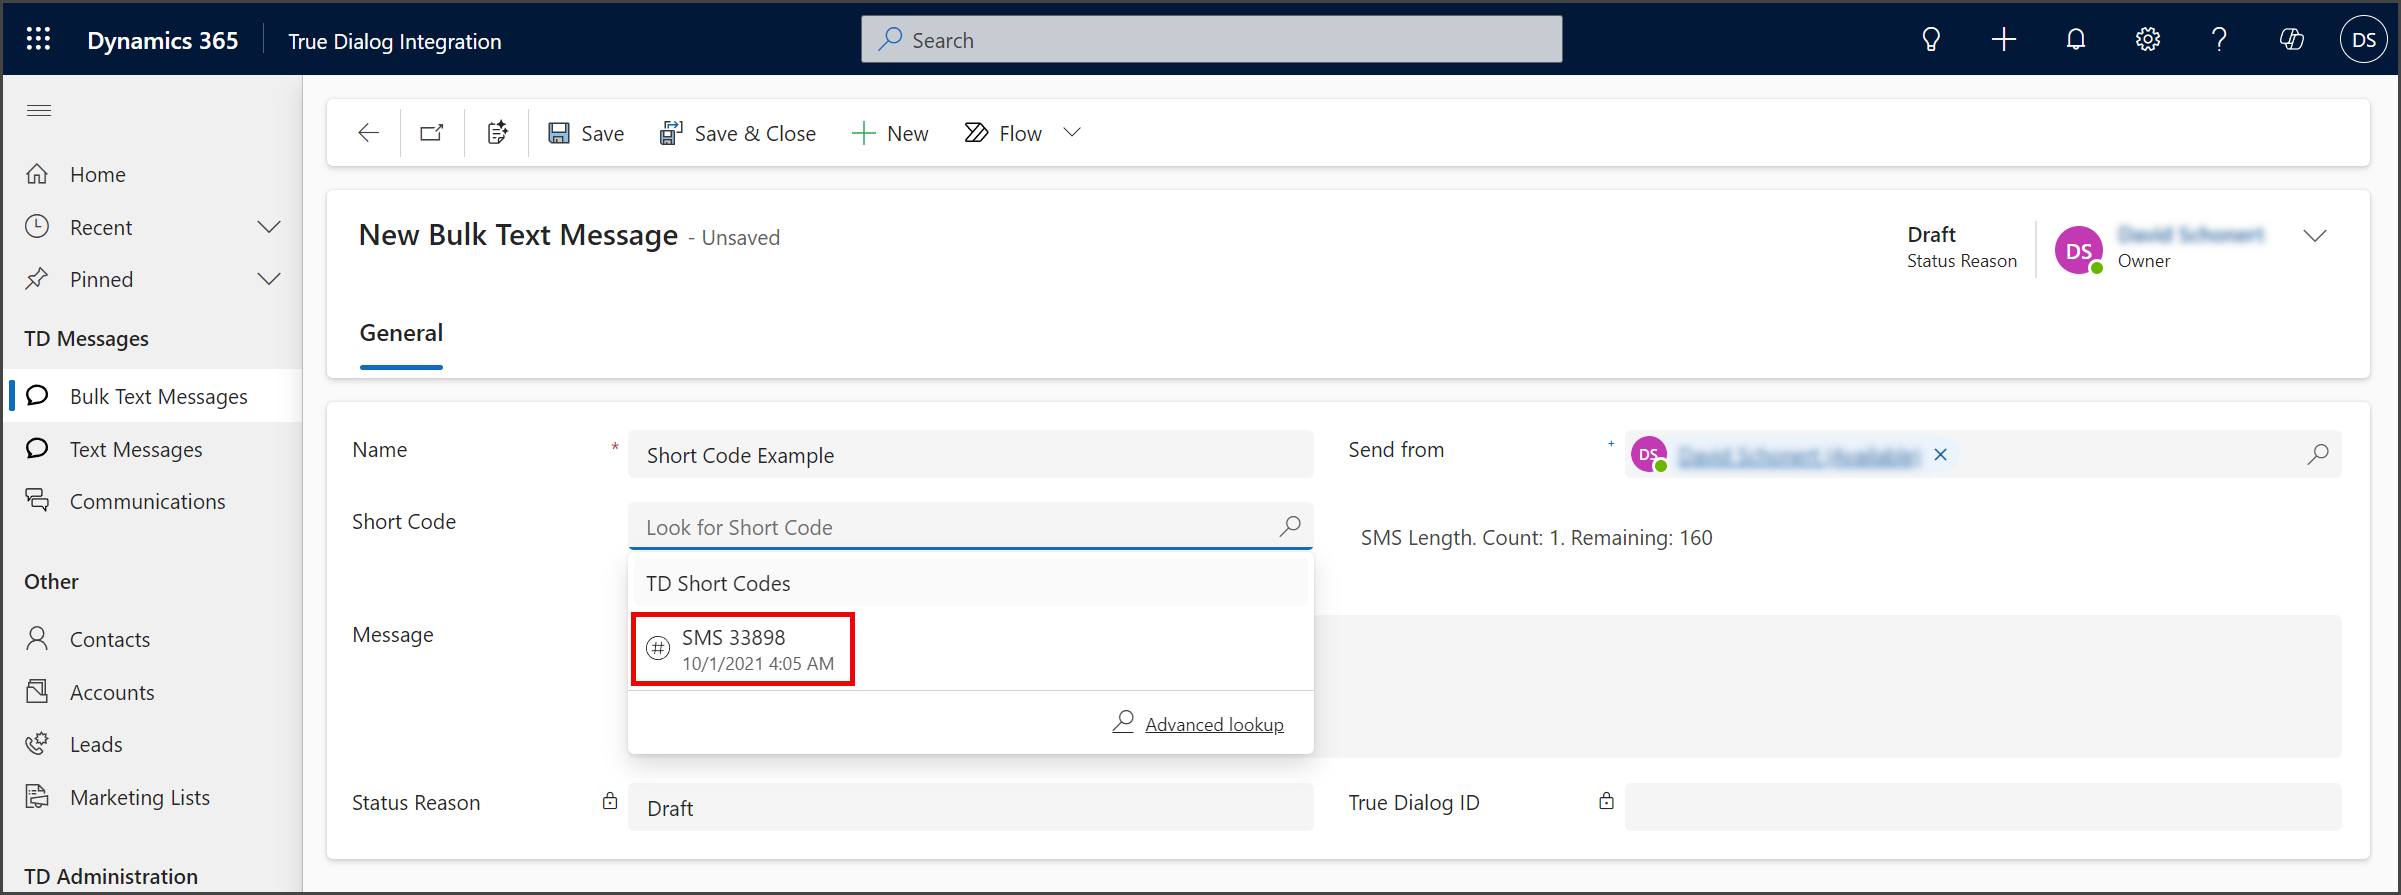Collapse the site map hamburger menu
Image resolution: width=2401 pixels, height=895 pixels.
pos(39,110)
